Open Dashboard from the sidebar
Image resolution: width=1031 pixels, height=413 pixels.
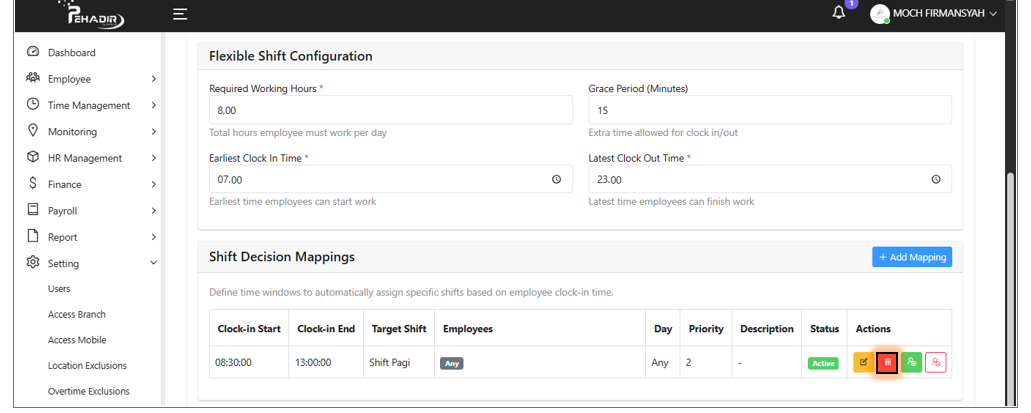(72, 52)
